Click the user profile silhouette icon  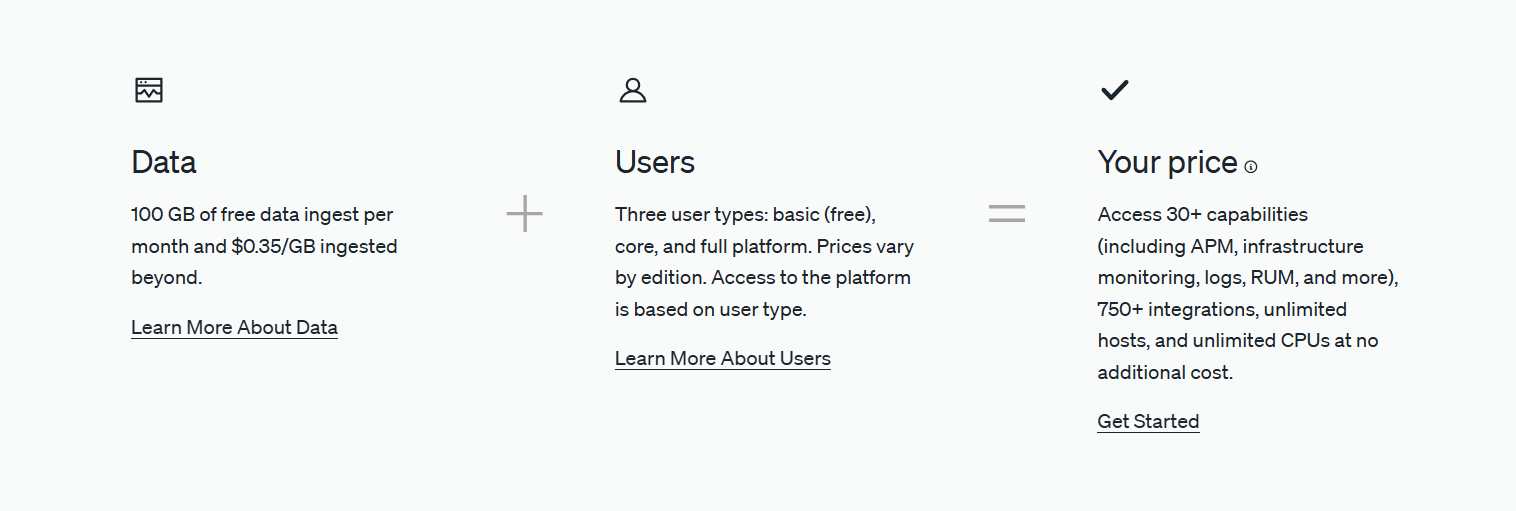coord(633,90)
